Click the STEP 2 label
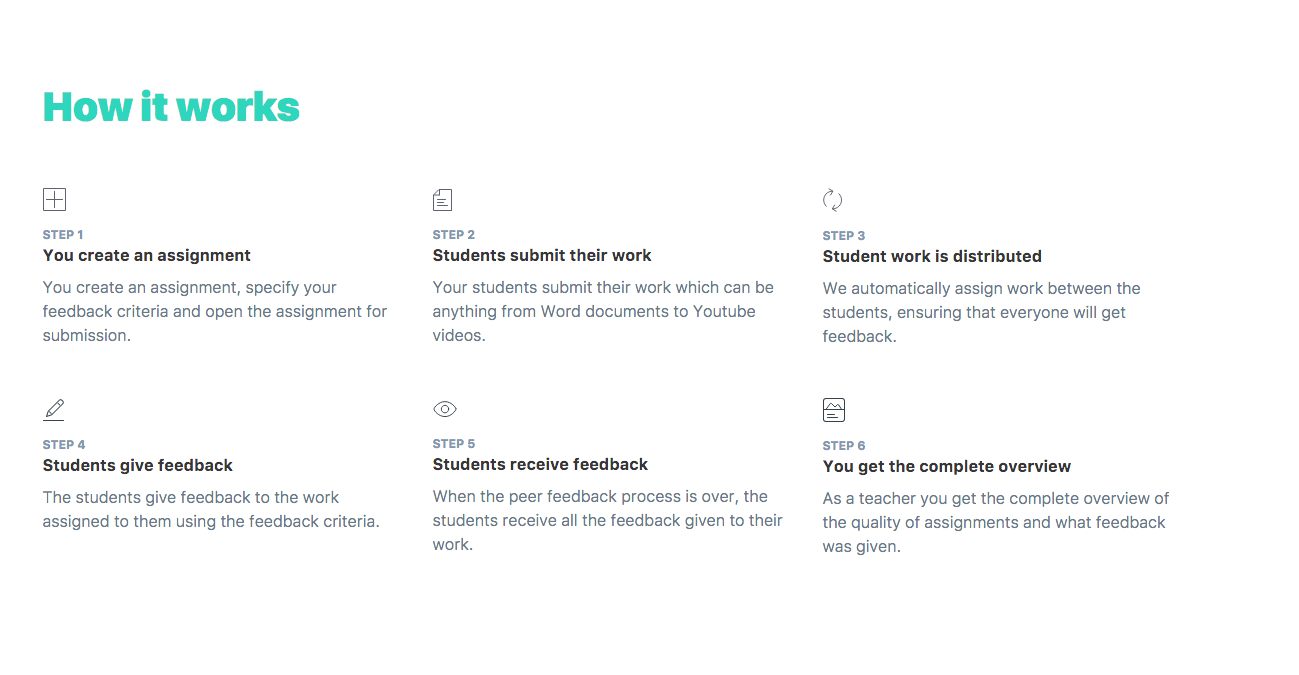Viewport: 1299px width, 675px height. pos(454,235)
